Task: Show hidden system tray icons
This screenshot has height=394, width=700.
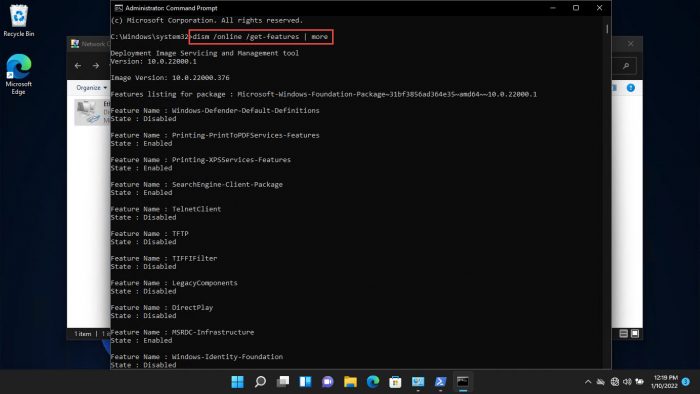Action: coord(588,382)
